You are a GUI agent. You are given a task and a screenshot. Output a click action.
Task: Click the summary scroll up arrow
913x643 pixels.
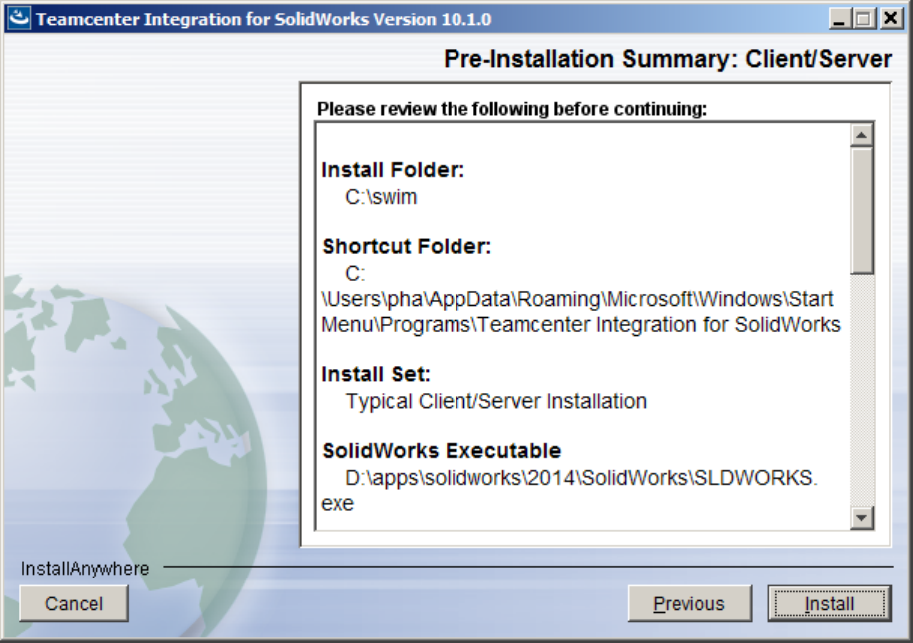(861, 135)
